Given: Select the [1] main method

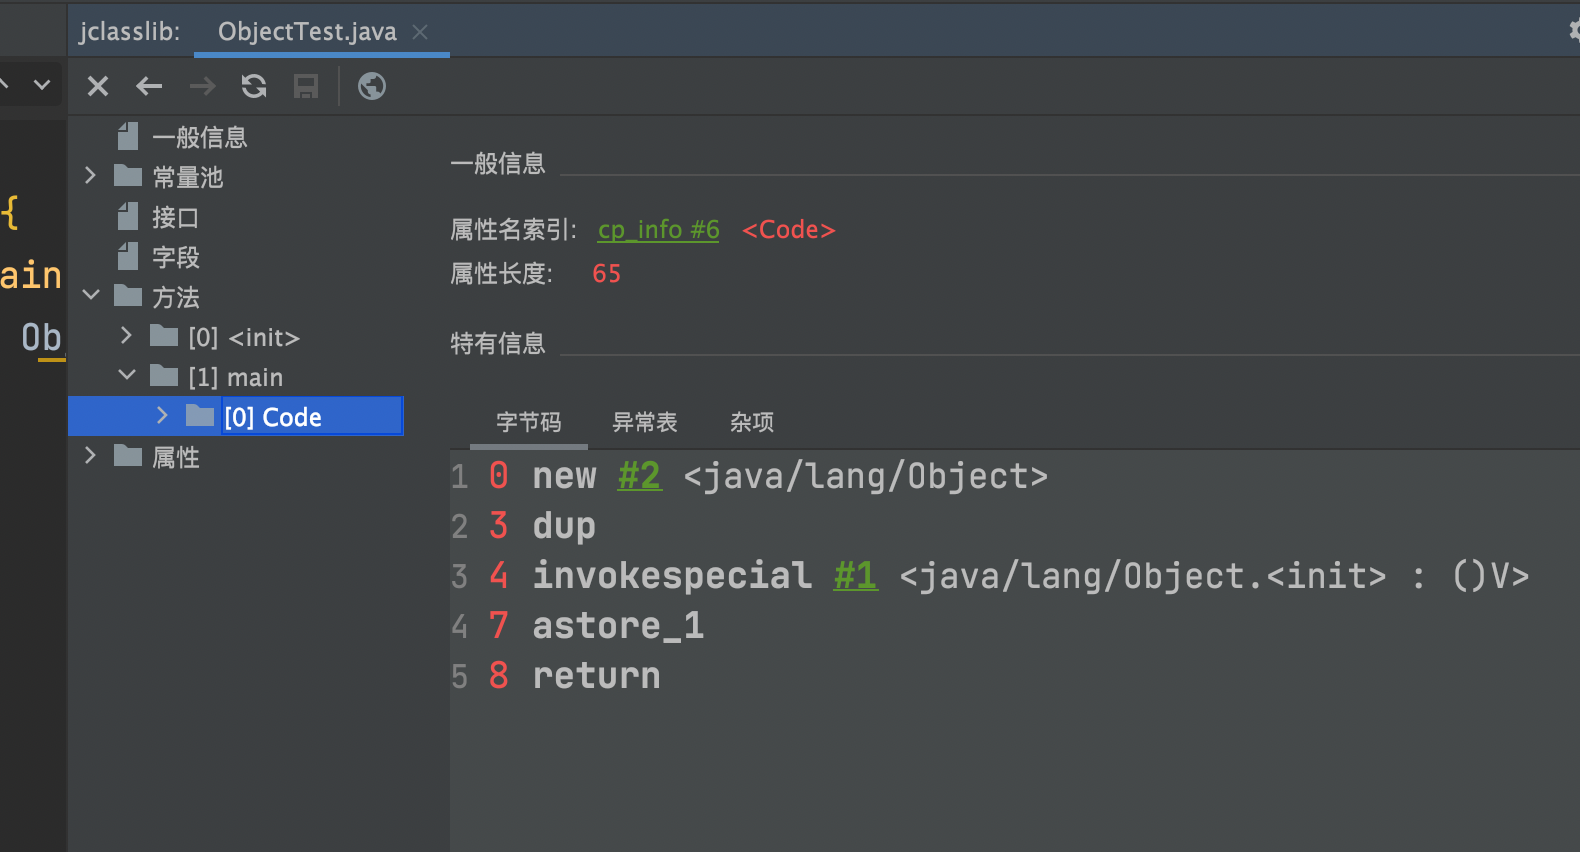Looking at the screenshot, I should coord(236,377).
